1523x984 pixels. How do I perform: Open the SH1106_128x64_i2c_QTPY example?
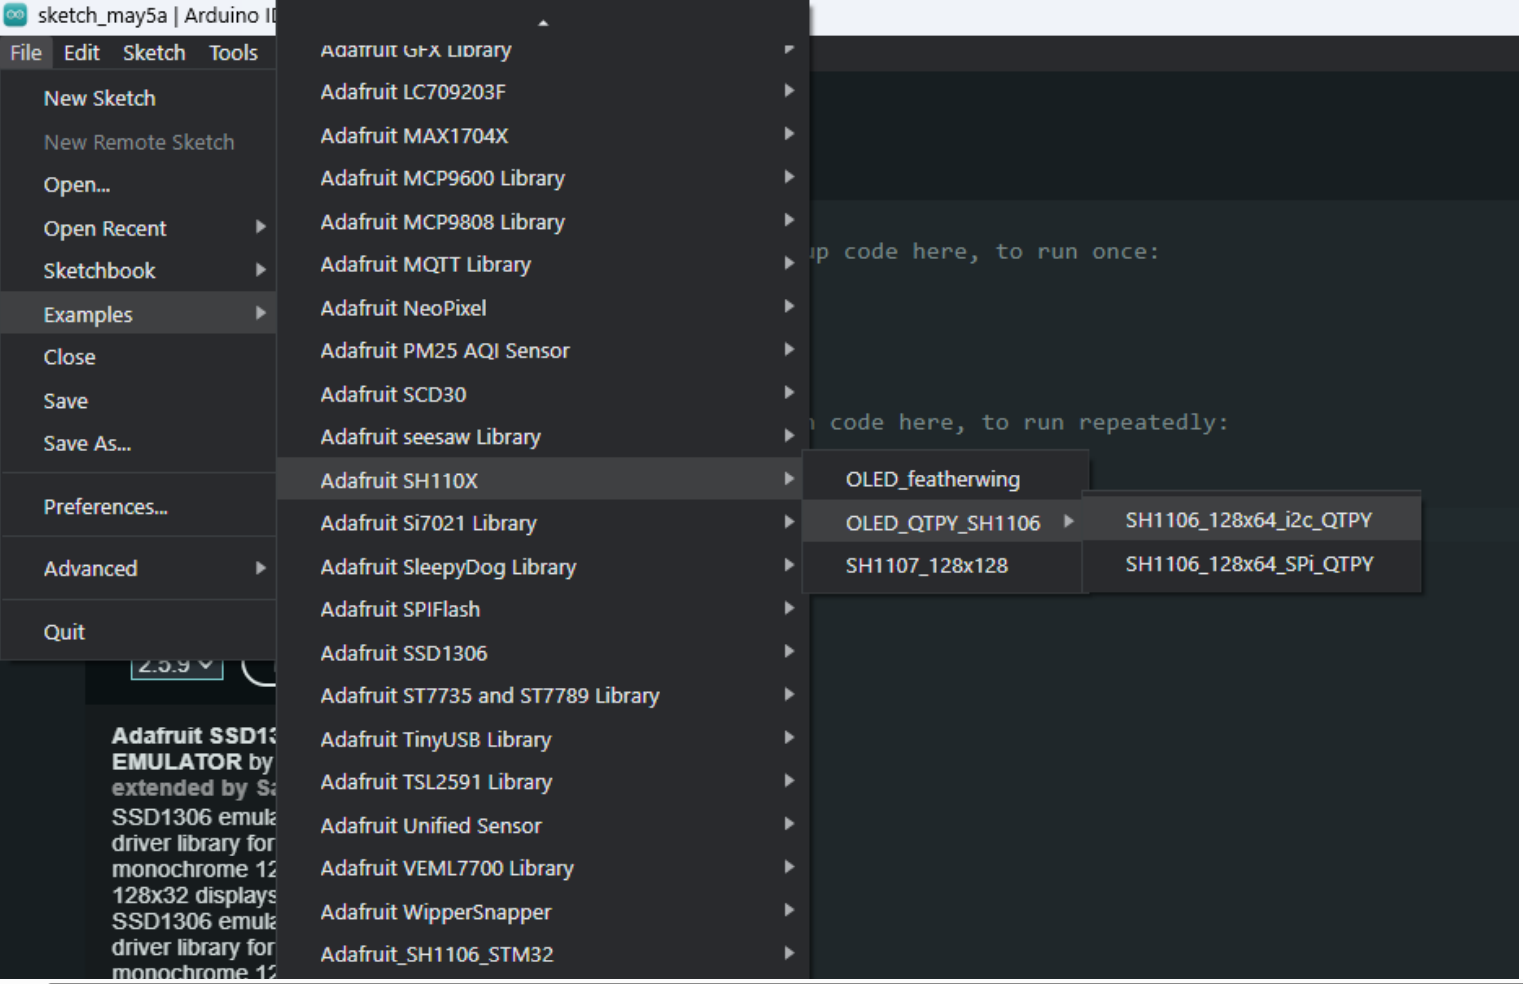click(x=1248, y=520)
